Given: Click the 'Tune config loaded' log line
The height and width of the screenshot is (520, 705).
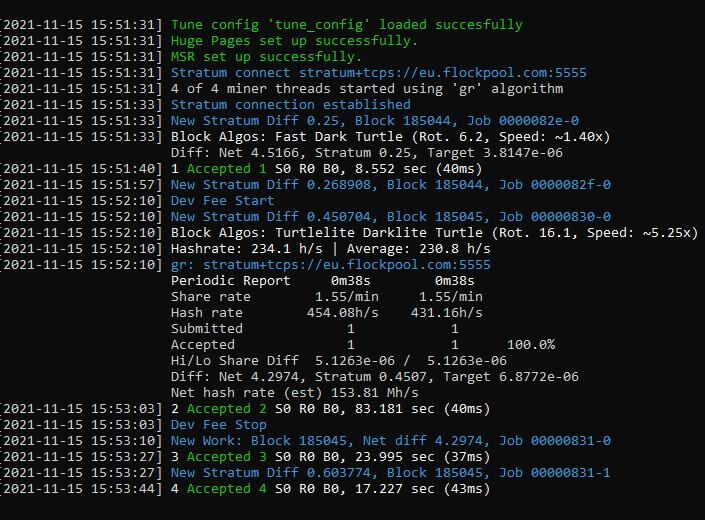Looking at the screenshot, I should [x=347, y=25].
